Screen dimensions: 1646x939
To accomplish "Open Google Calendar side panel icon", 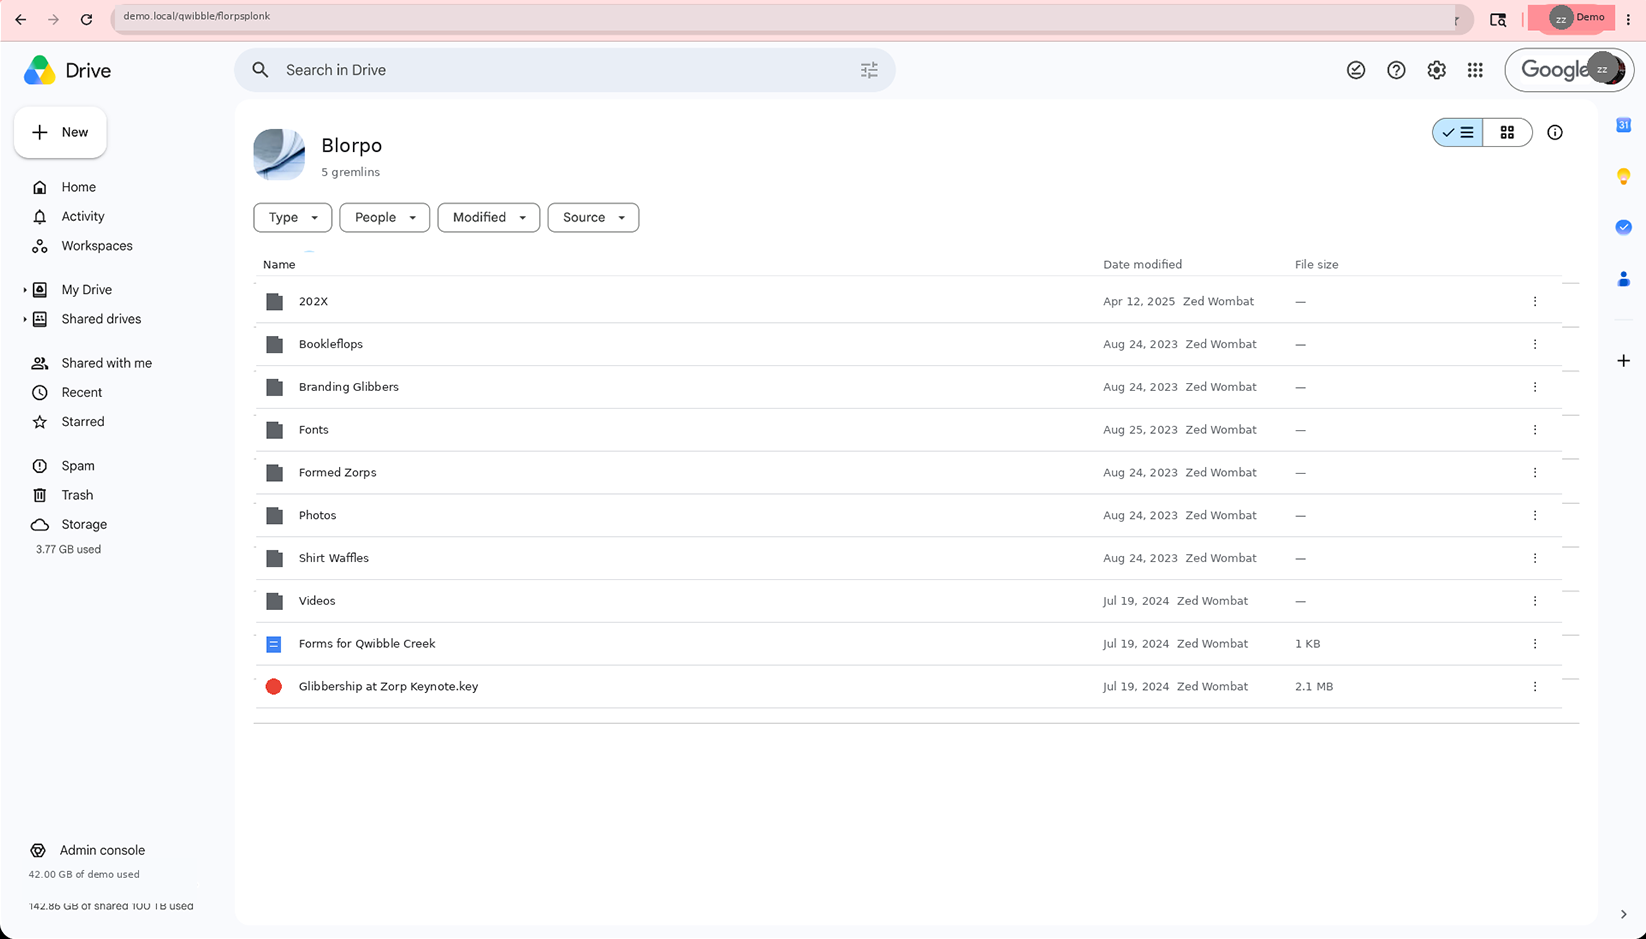I will tap(1624, 125).
